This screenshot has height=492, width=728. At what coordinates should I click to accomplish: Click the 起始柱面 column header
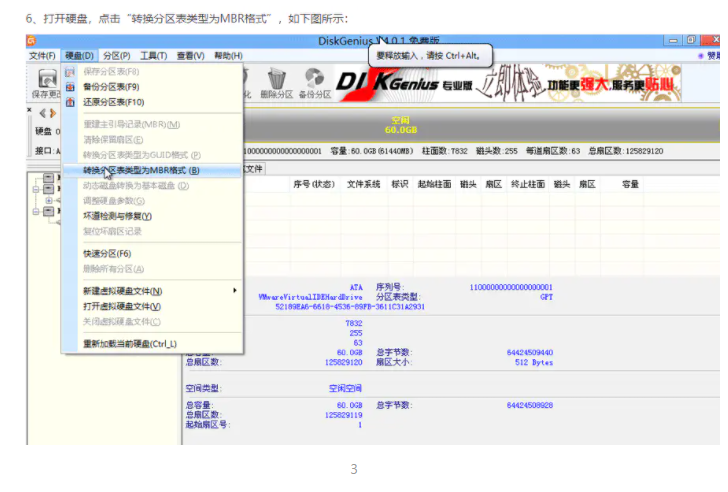tap(435, 184)
